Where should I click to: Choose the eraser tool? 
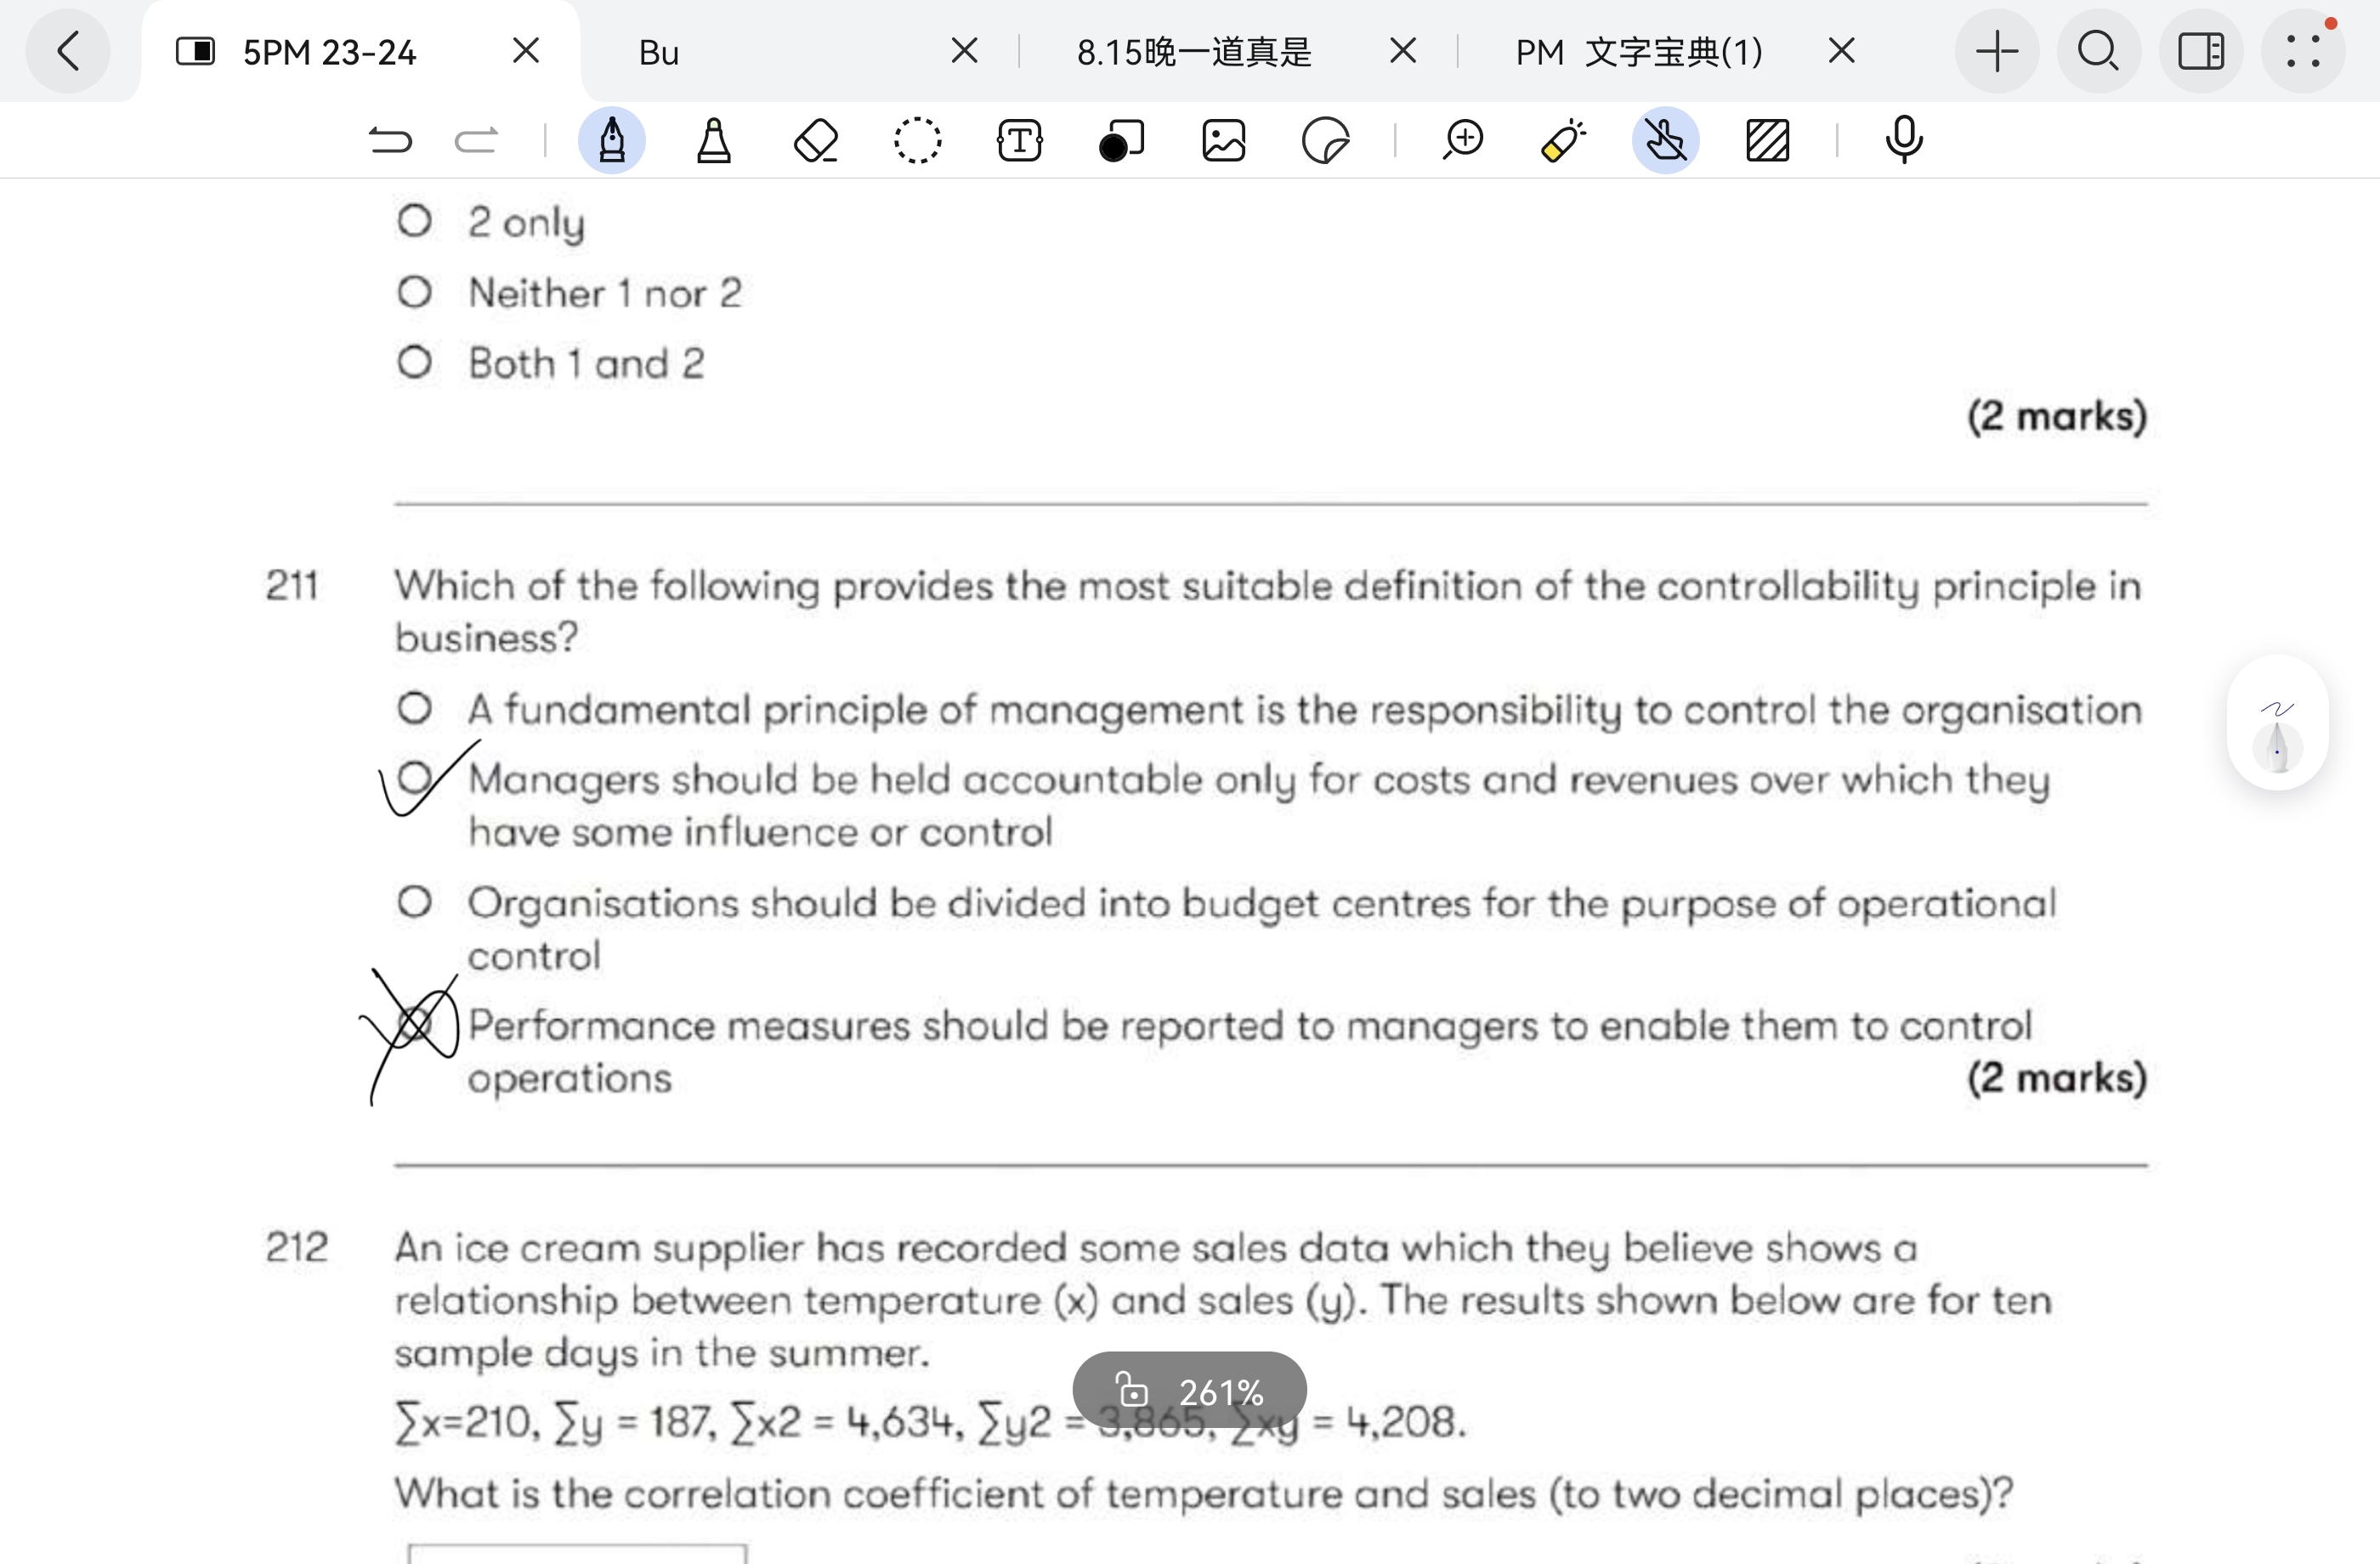coord(815,140)
